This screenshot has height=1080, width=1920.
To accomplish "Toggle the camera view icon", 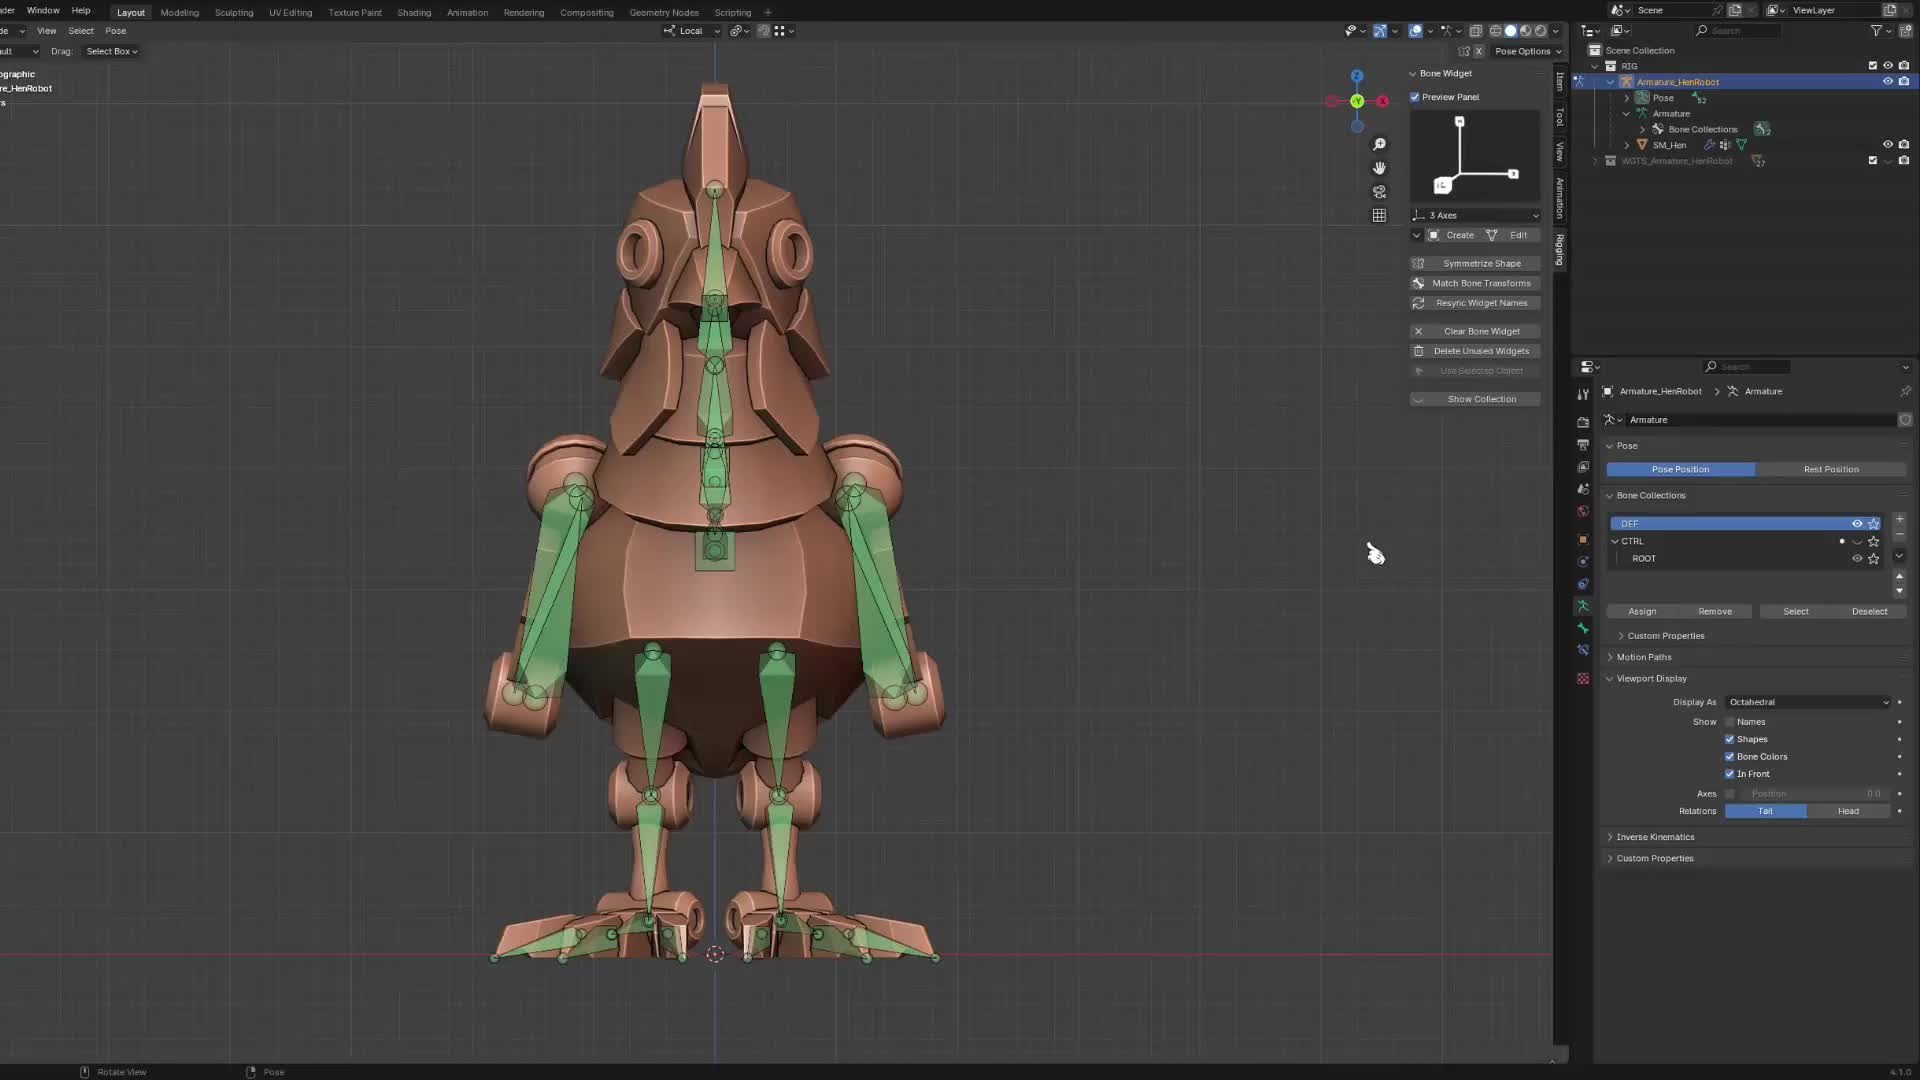I will point(1379,191).
